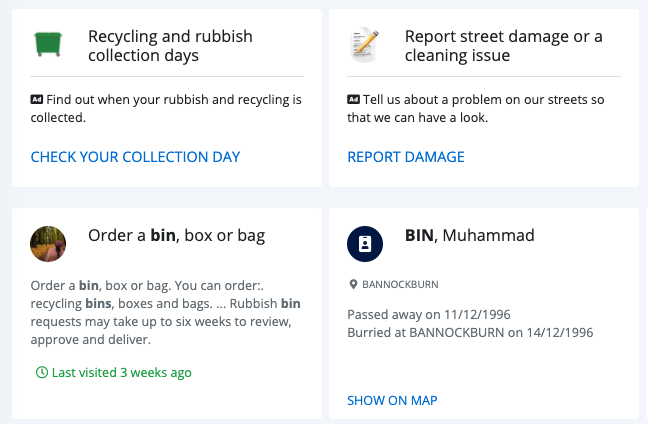Click the Ad badge beside 'Tell us about'
The width and height of the screenshot is (648, 424).
(x=353, y=99)
